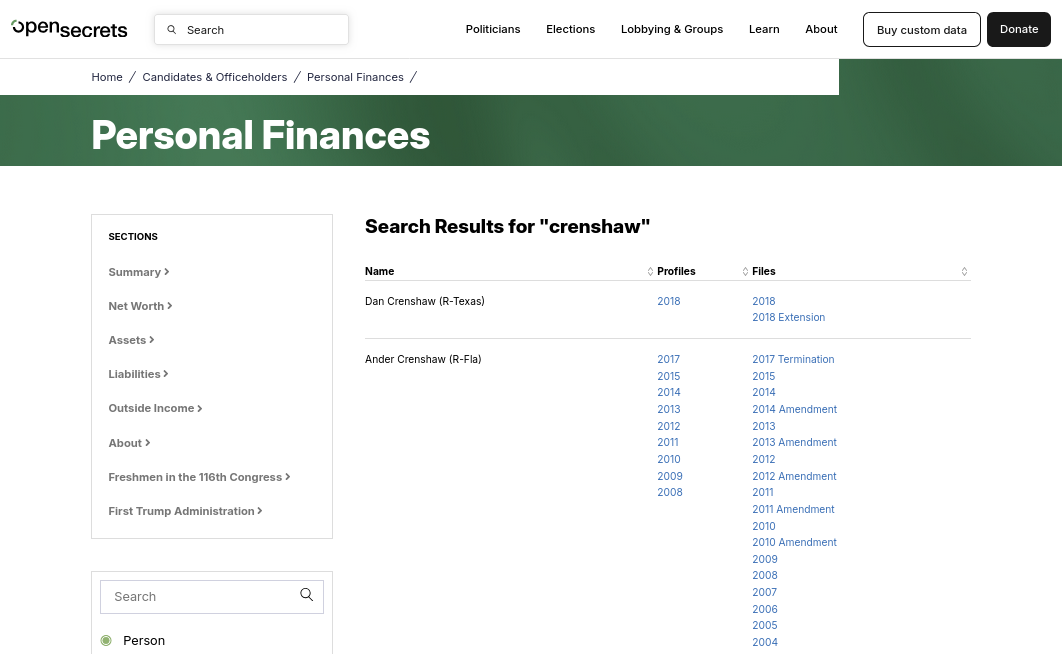Open Dan Crenshaw's 2018 Extension file

[788, 318]
